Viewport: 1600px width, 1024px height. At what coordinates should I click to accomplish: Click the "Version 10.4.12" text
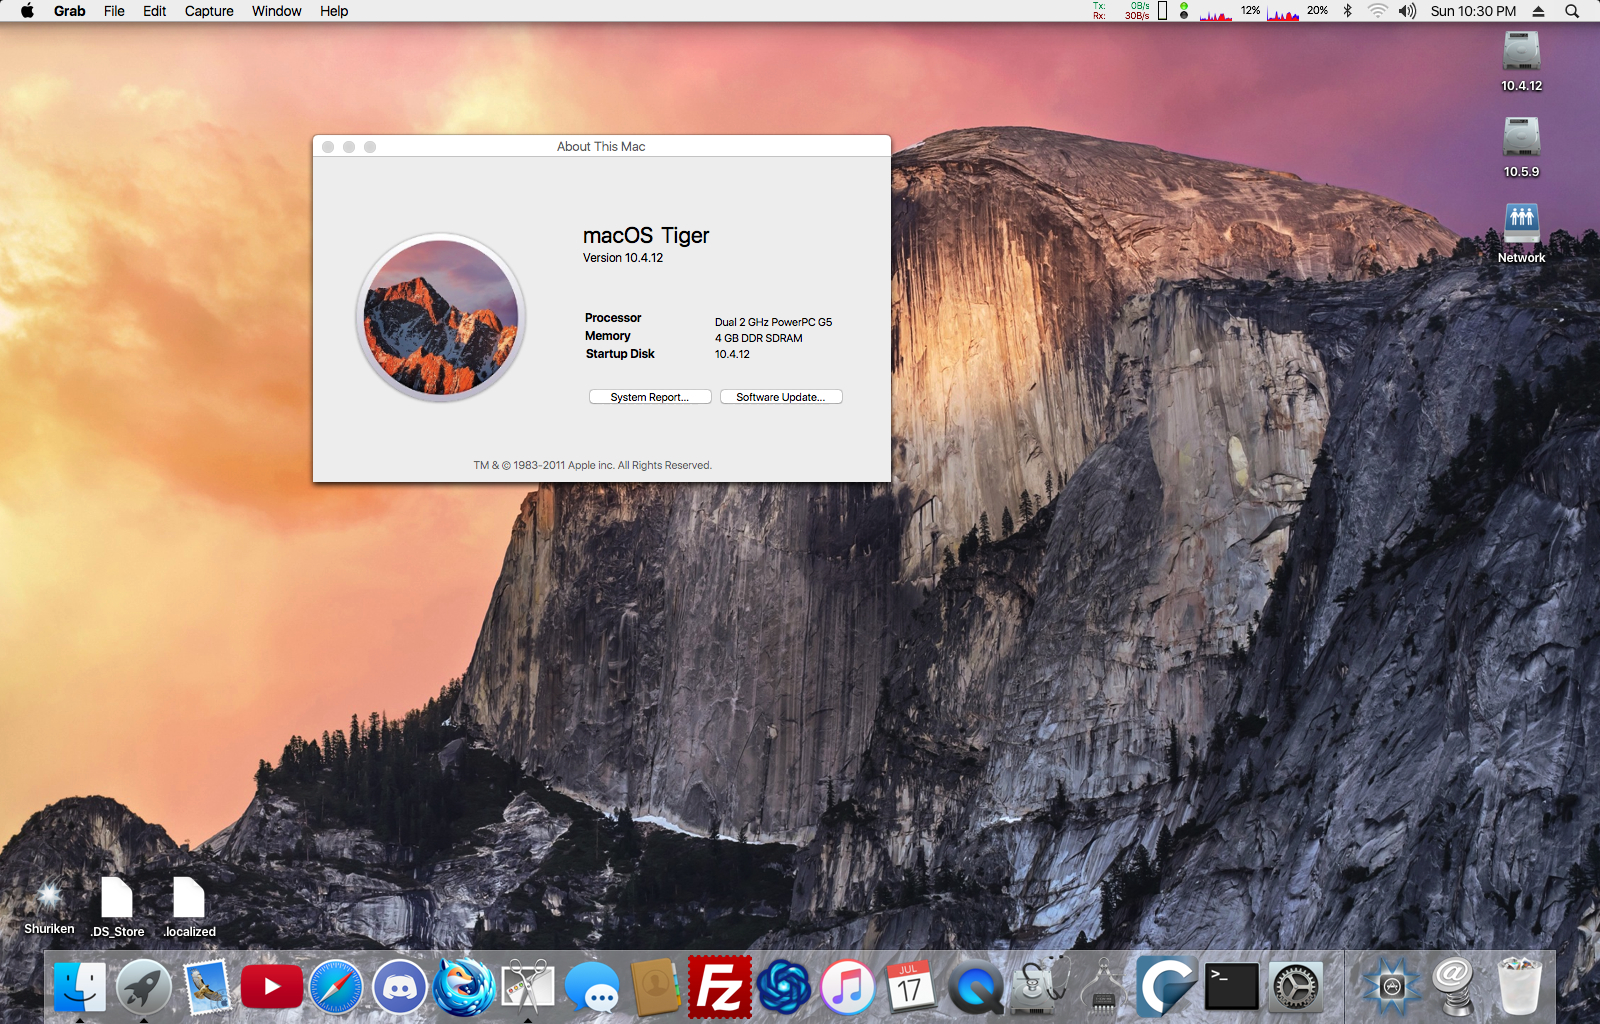tap(623, 258)
